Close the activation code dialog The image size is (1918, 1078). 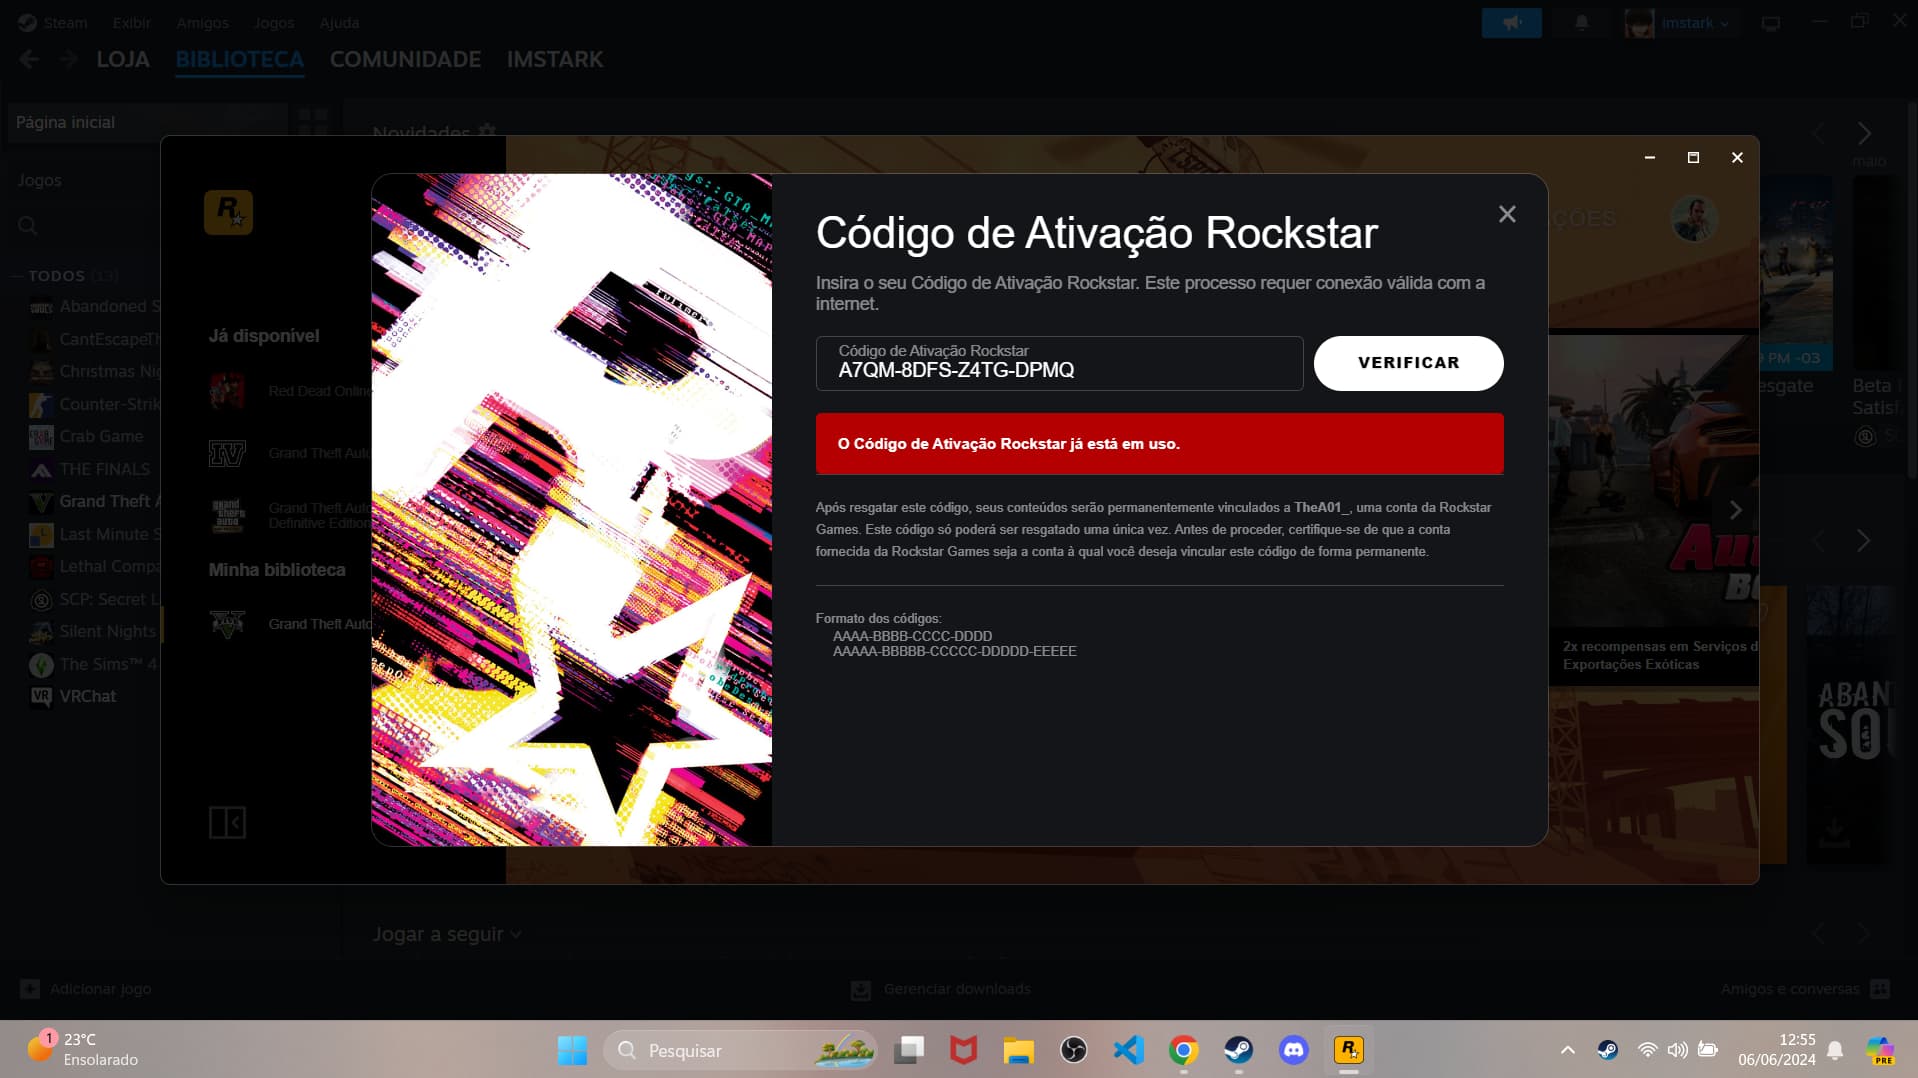[1507, 214]
